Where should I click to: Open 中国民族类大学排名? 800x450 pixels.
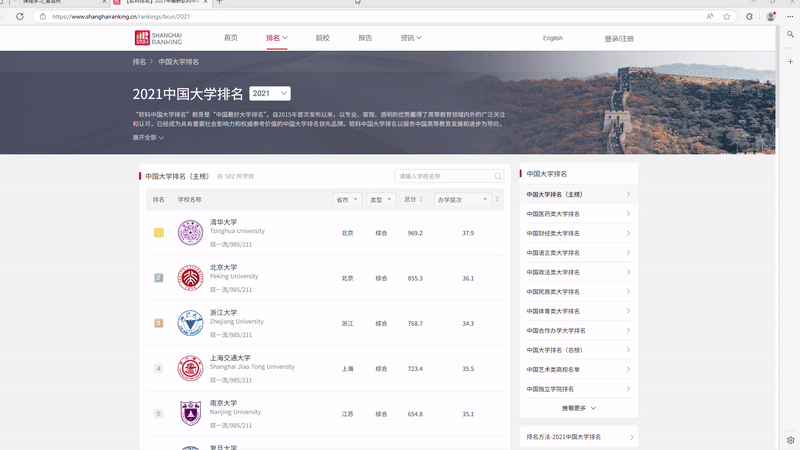tap(579, 291)
